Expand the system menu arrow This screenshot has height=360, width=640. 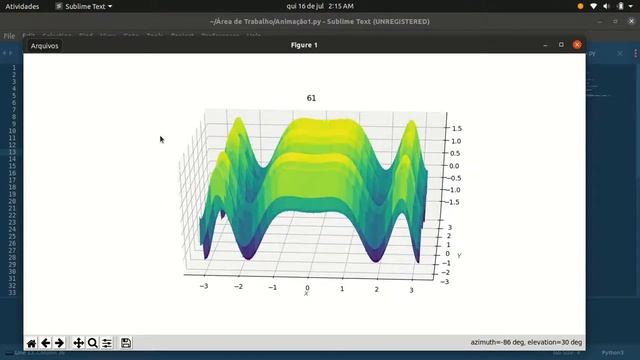pos(631,6)
